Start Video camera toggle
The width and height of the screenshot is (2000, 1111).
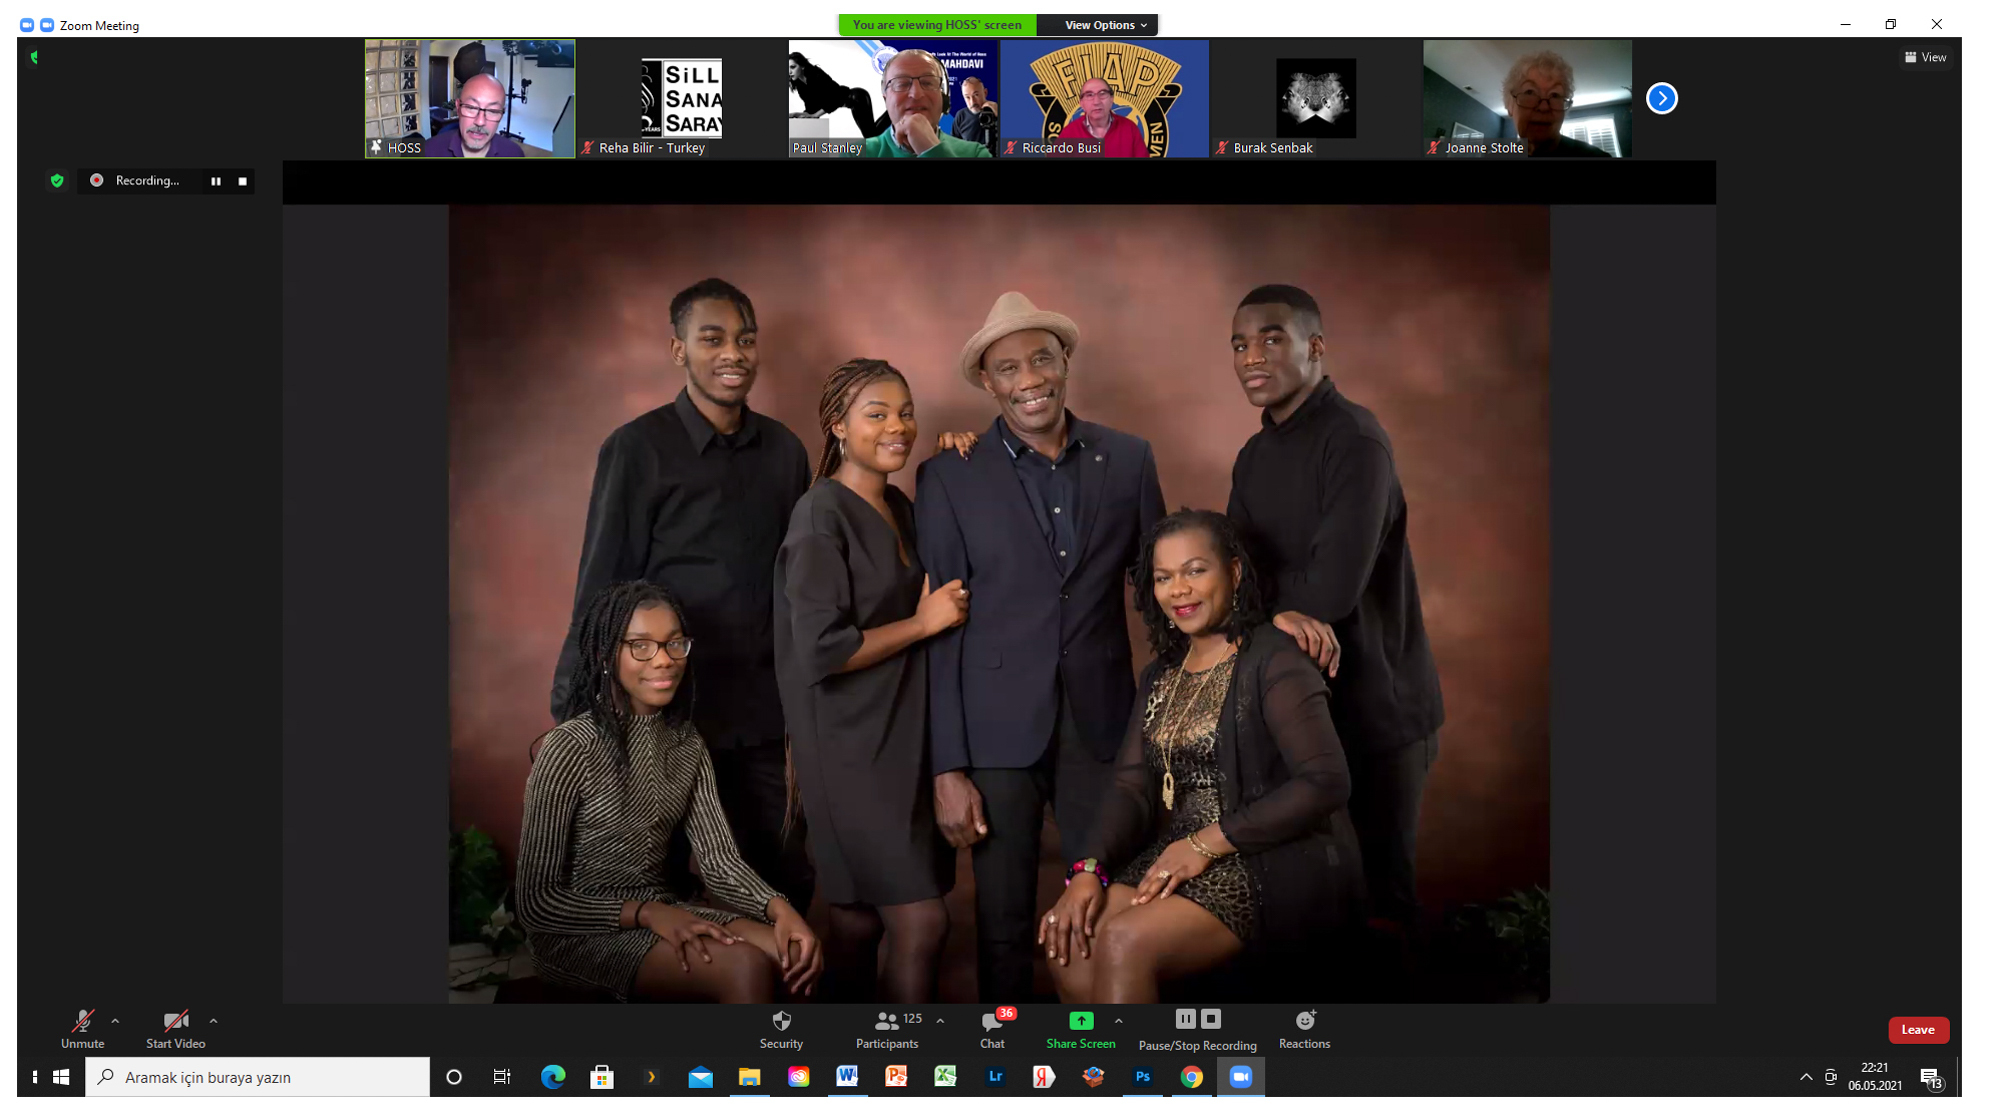[x=176, y=1029]
